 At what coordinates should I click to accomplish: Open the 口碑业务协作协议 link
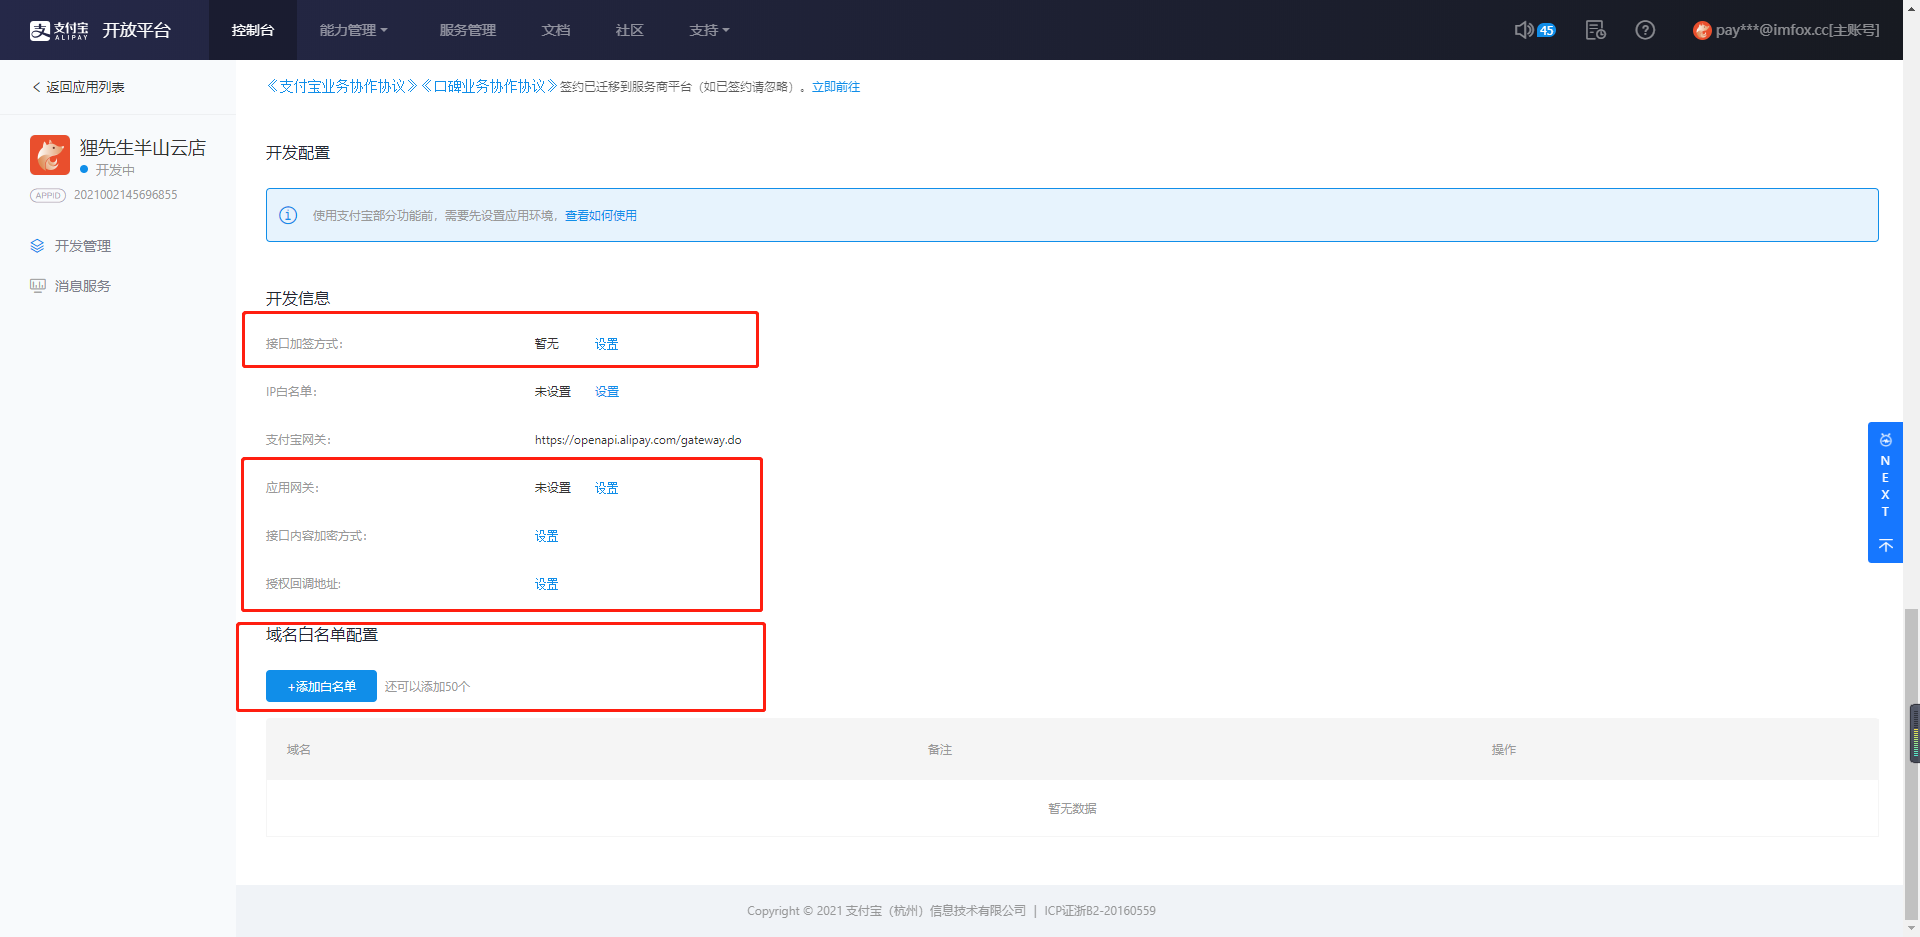pyautogui.click(x=489, y=86)
